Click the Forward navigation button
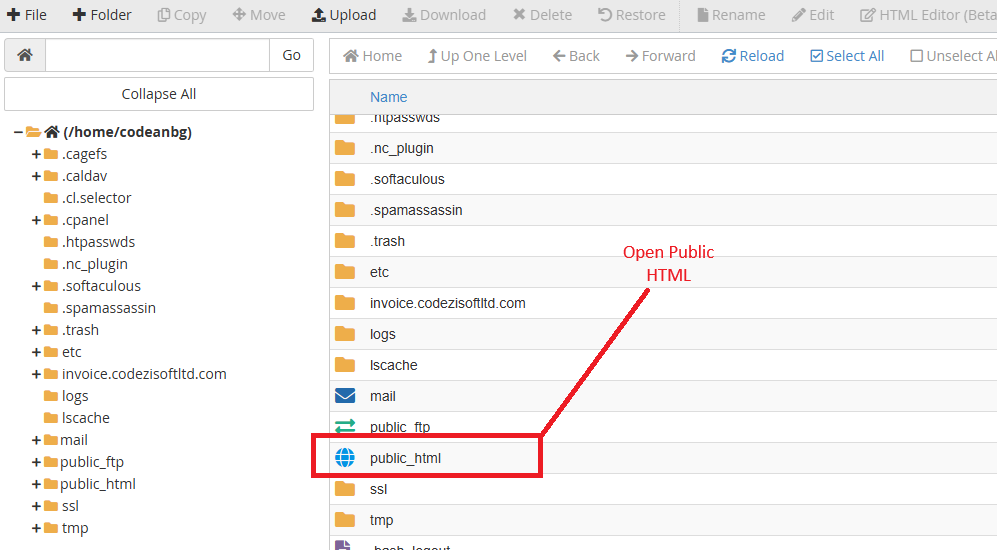 [x=661, y=56]
